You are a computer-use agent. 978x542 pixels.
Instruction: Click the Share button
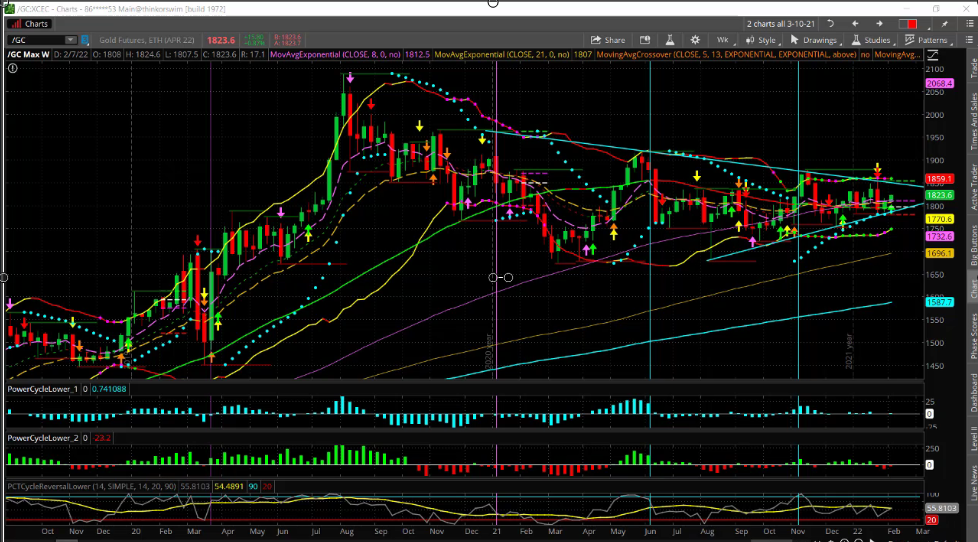click(608, 40)
